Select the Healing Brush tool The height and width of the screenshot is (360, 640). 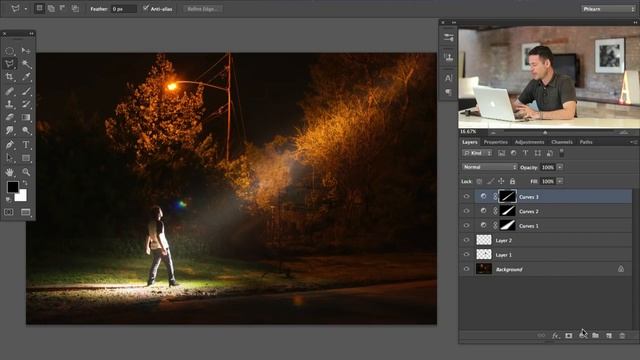coord(9,91)
